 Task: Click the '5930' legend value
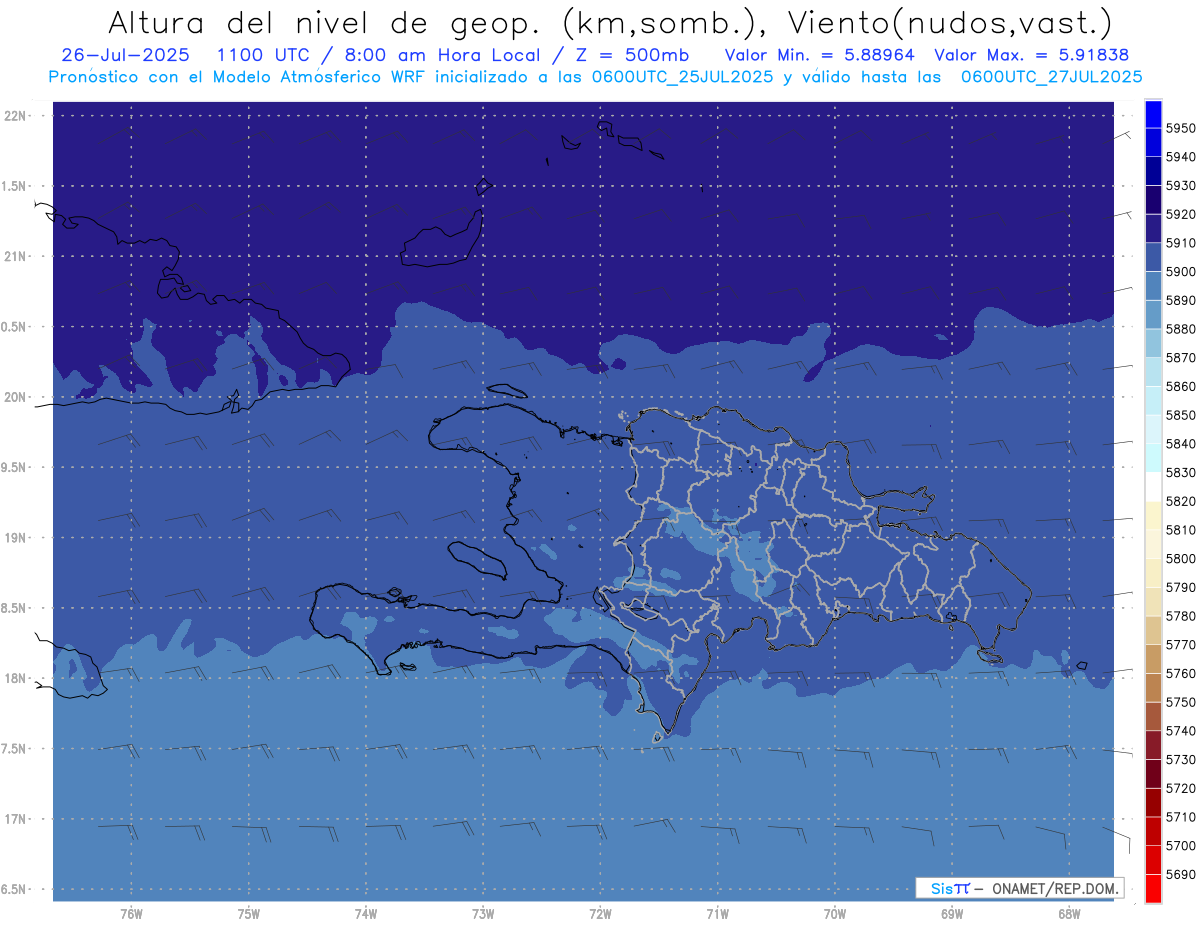tap(1181, 186)
